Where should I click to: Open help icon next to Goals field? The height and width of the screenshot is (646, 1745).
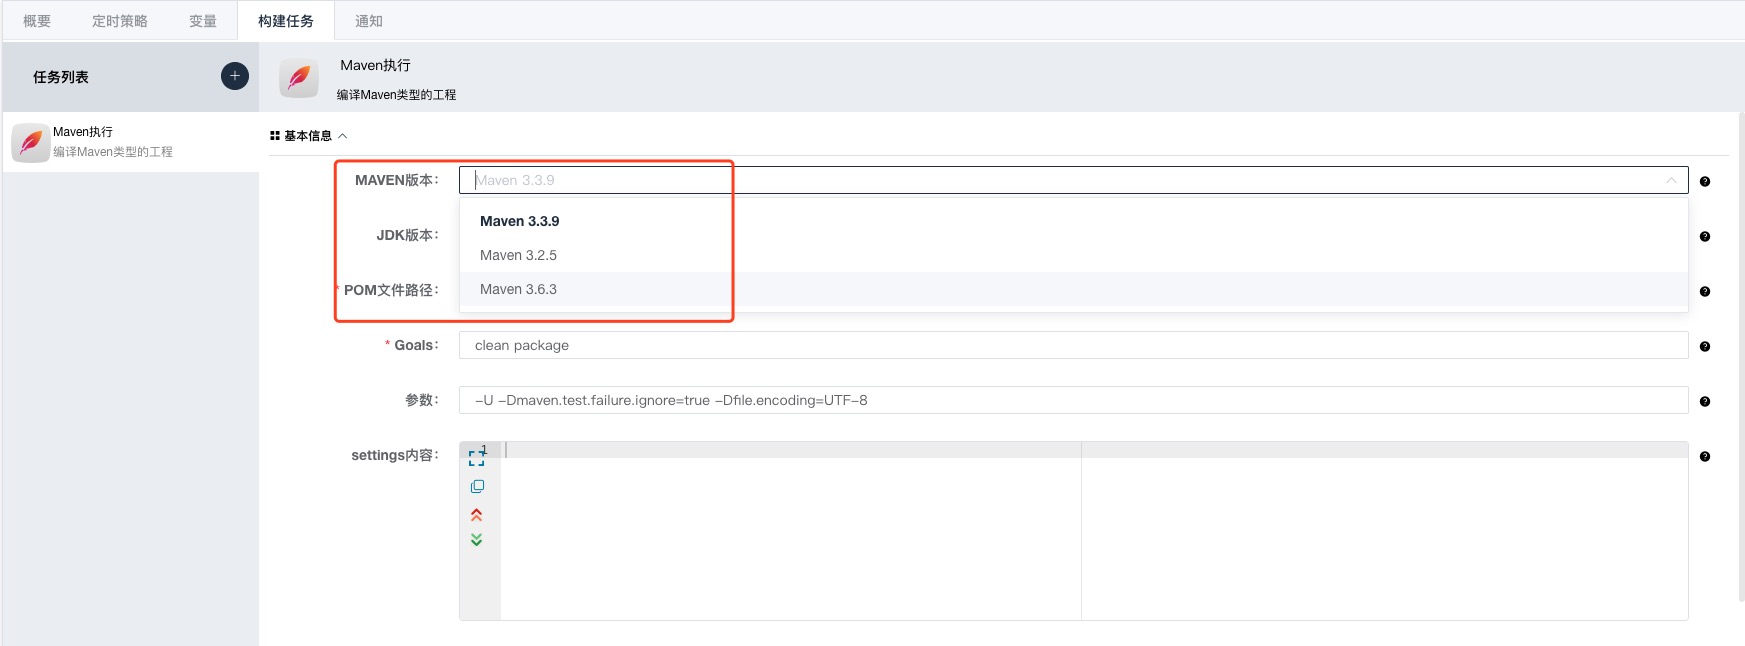(x=1705, y=346)
